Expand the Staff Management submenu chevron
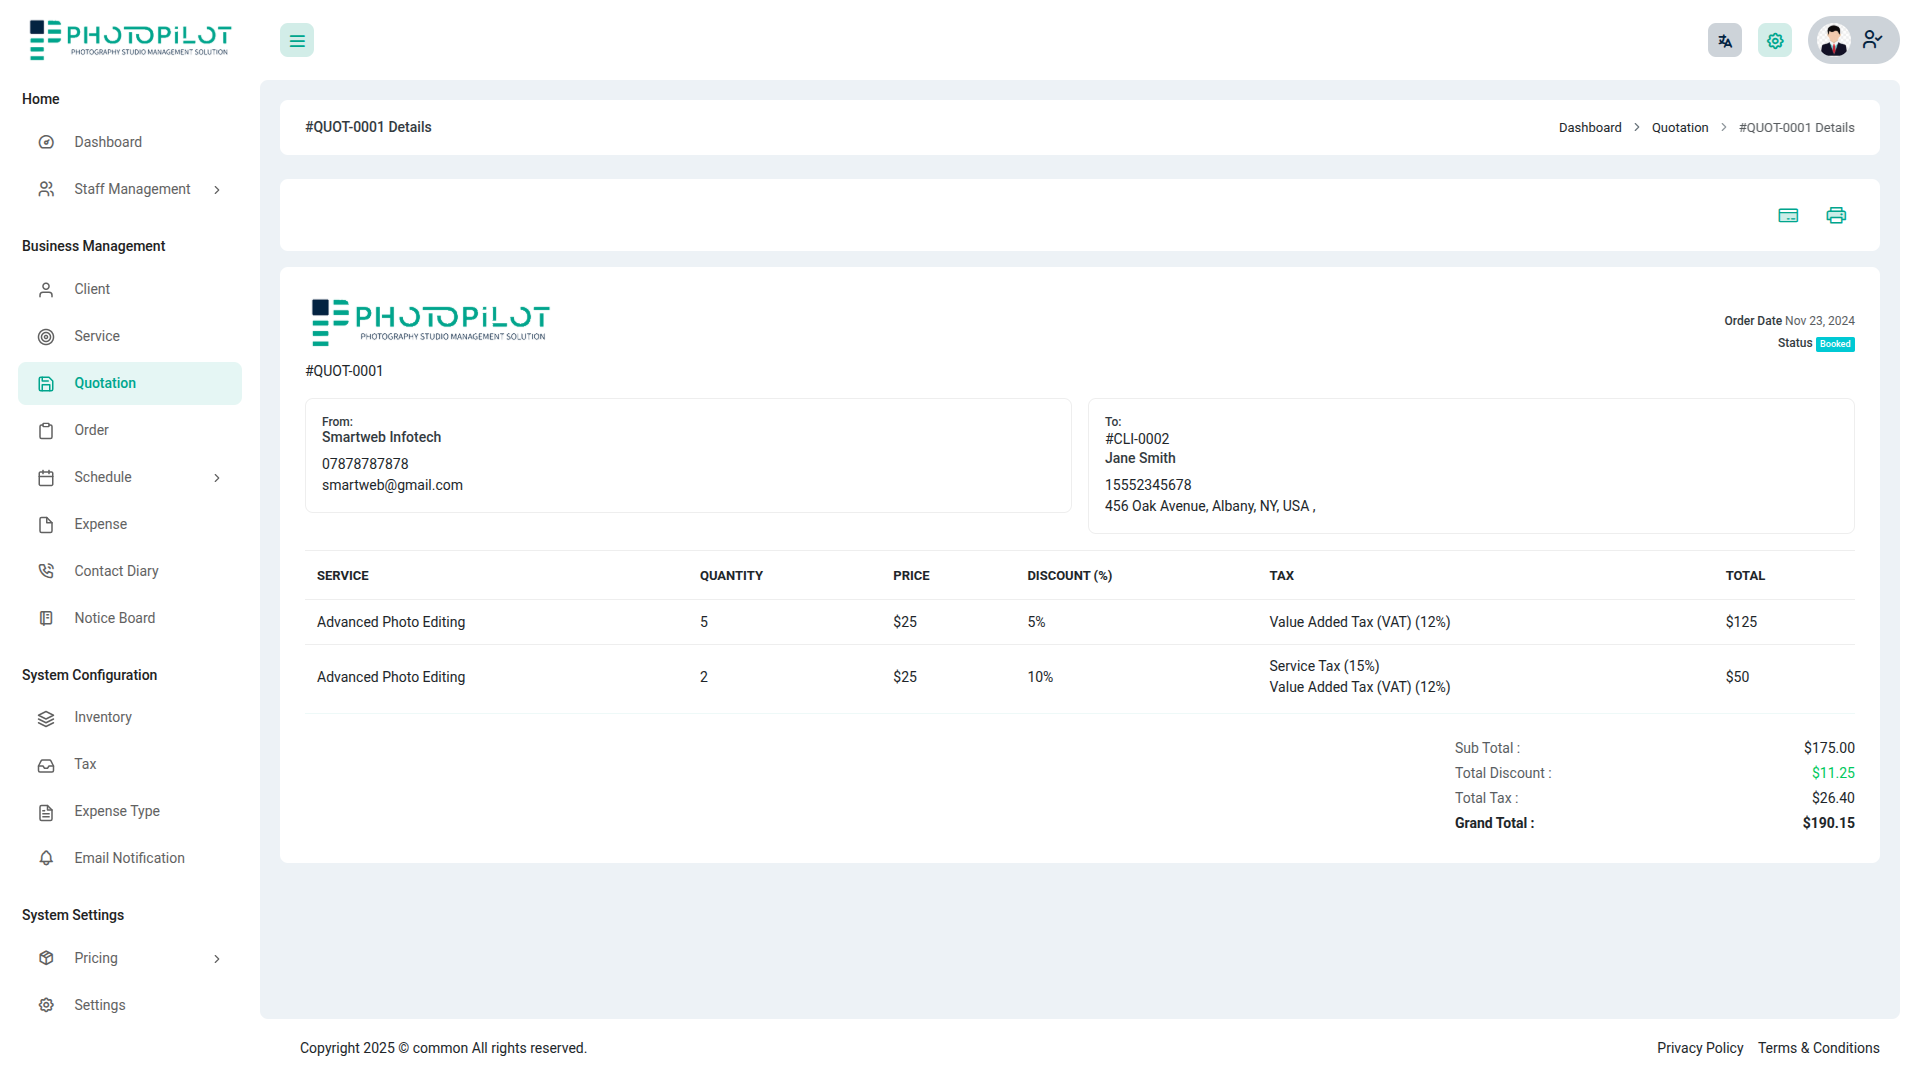Image resolution: width=1920 pixels, height=1080 pixels. pos(217,190)
